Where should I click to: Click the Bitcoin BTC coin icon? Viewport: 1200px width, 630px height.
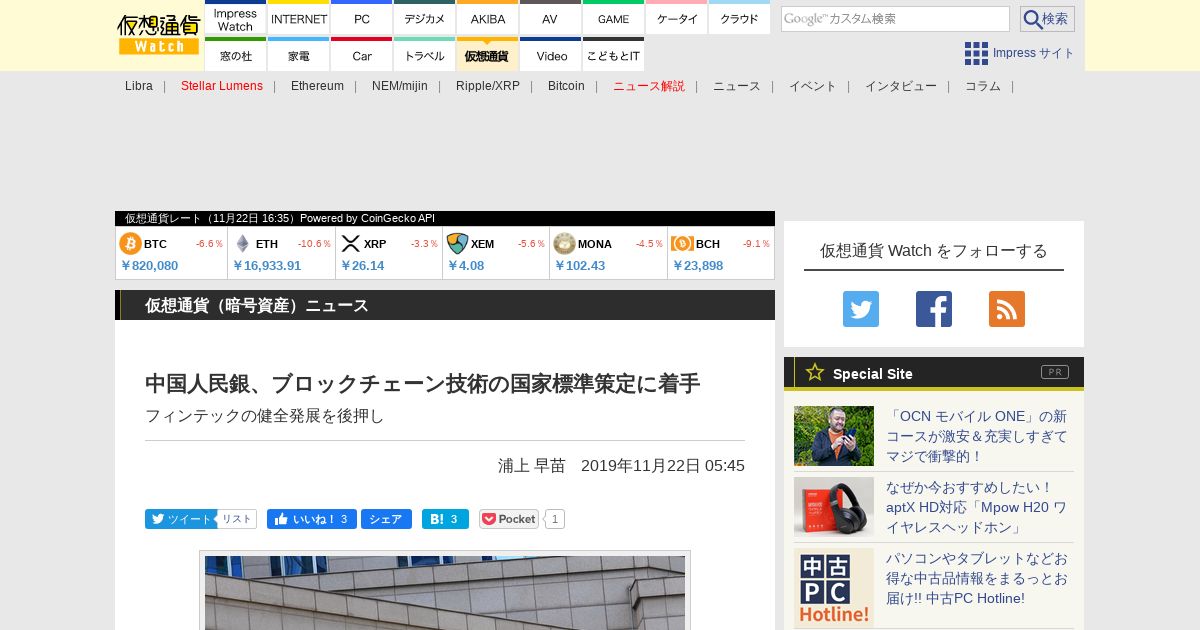click(x=130, y=244)
